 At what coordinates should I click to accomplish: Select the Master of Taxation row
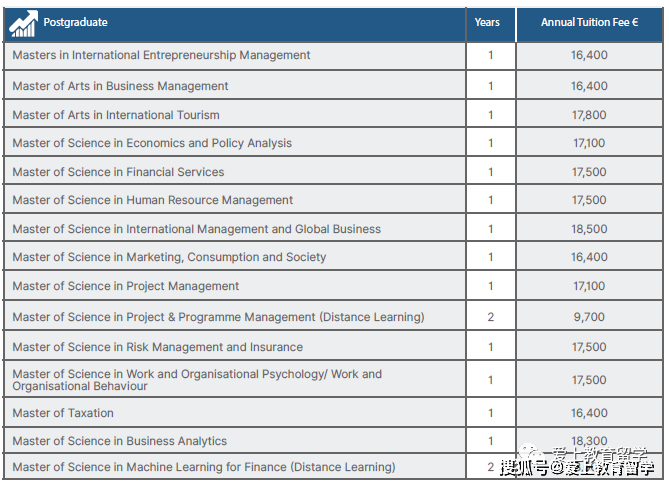[x=63, y=413]
